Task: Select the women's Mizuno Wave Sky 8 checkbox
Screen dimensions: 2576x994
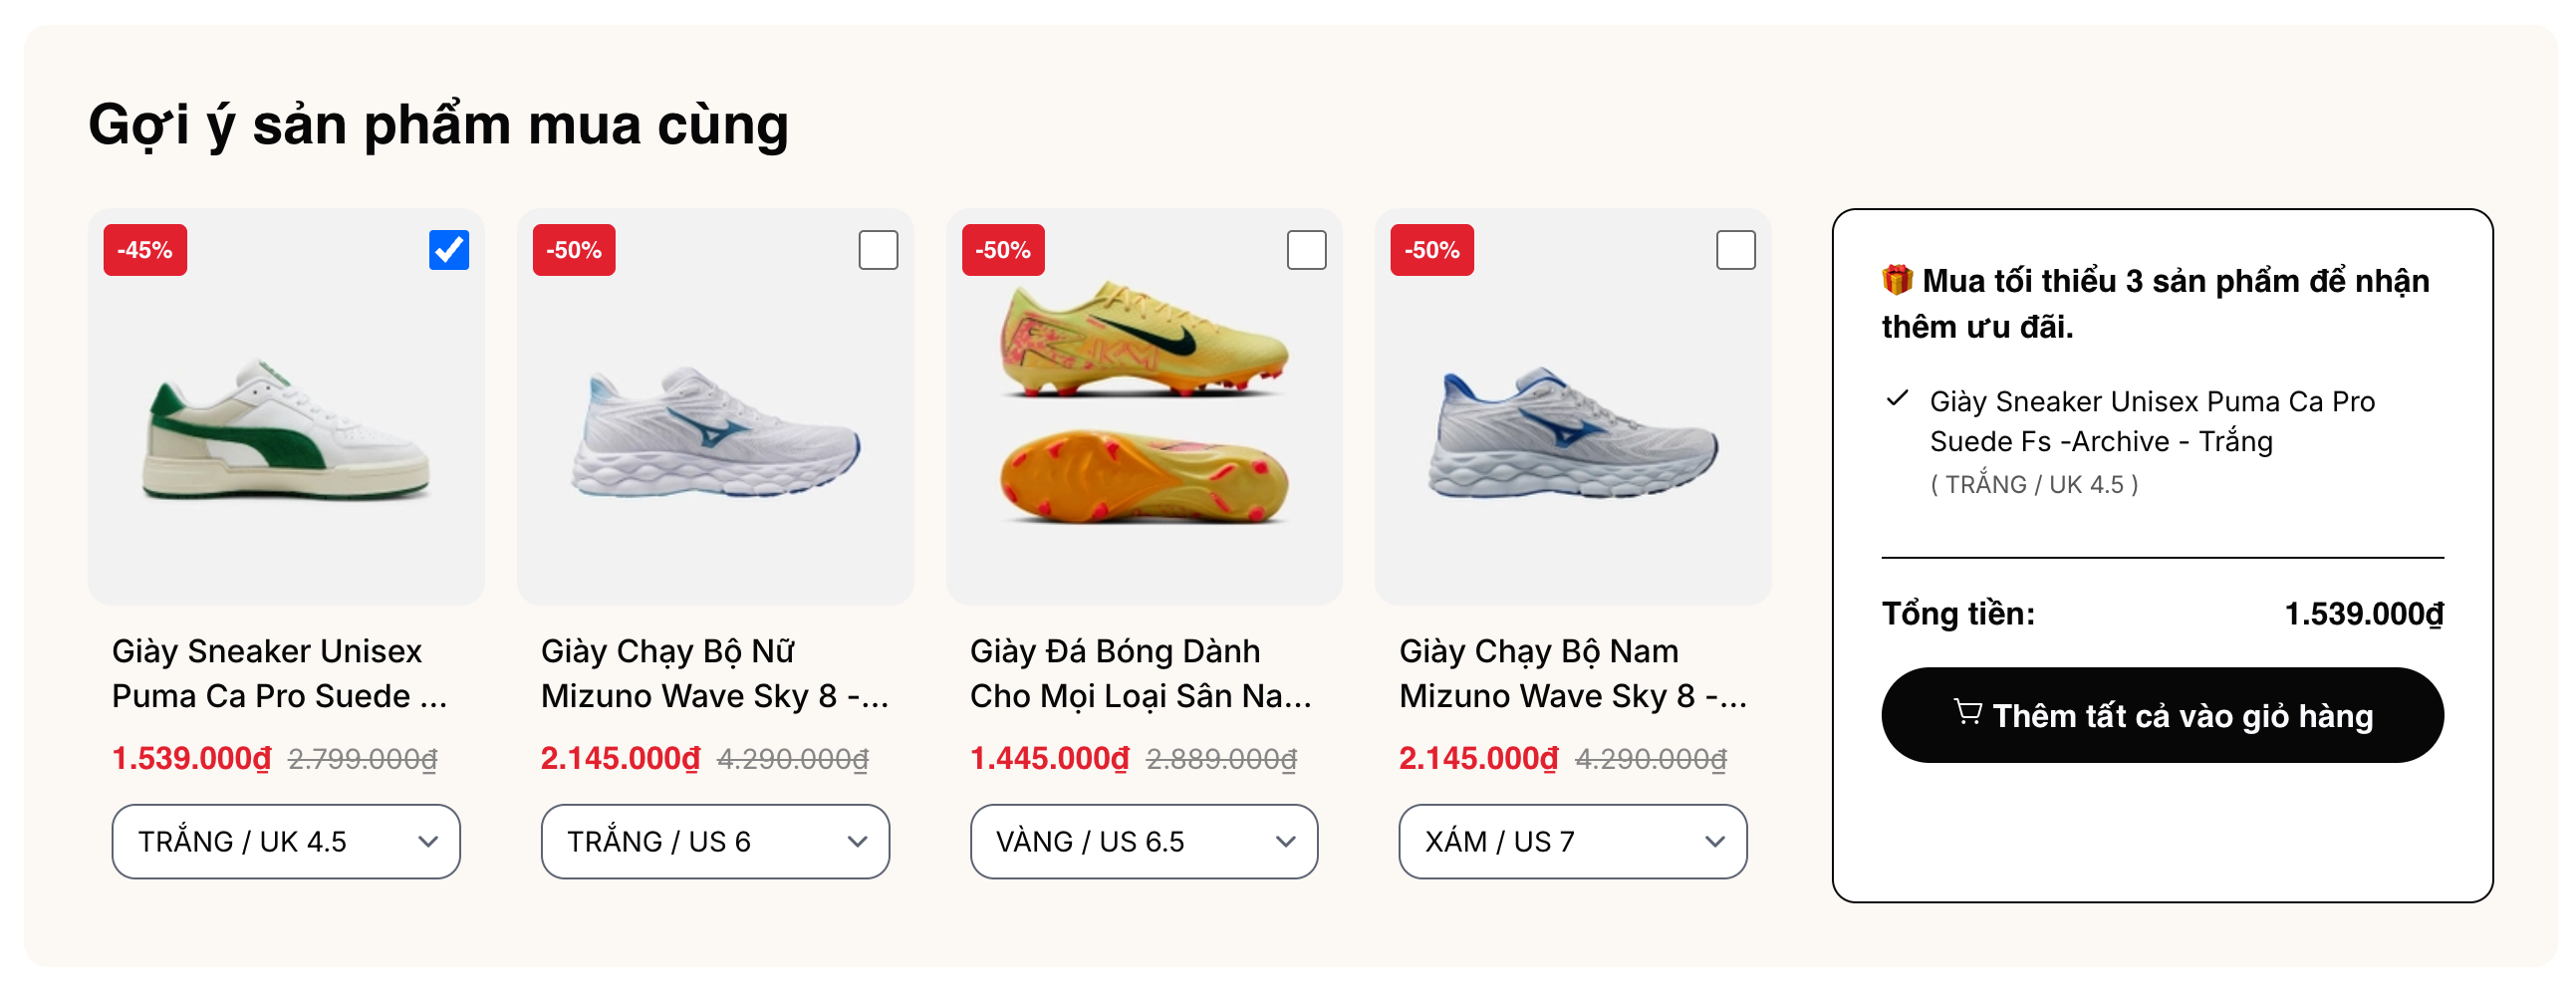Action: pyautogui.click(x=878, y=250)
